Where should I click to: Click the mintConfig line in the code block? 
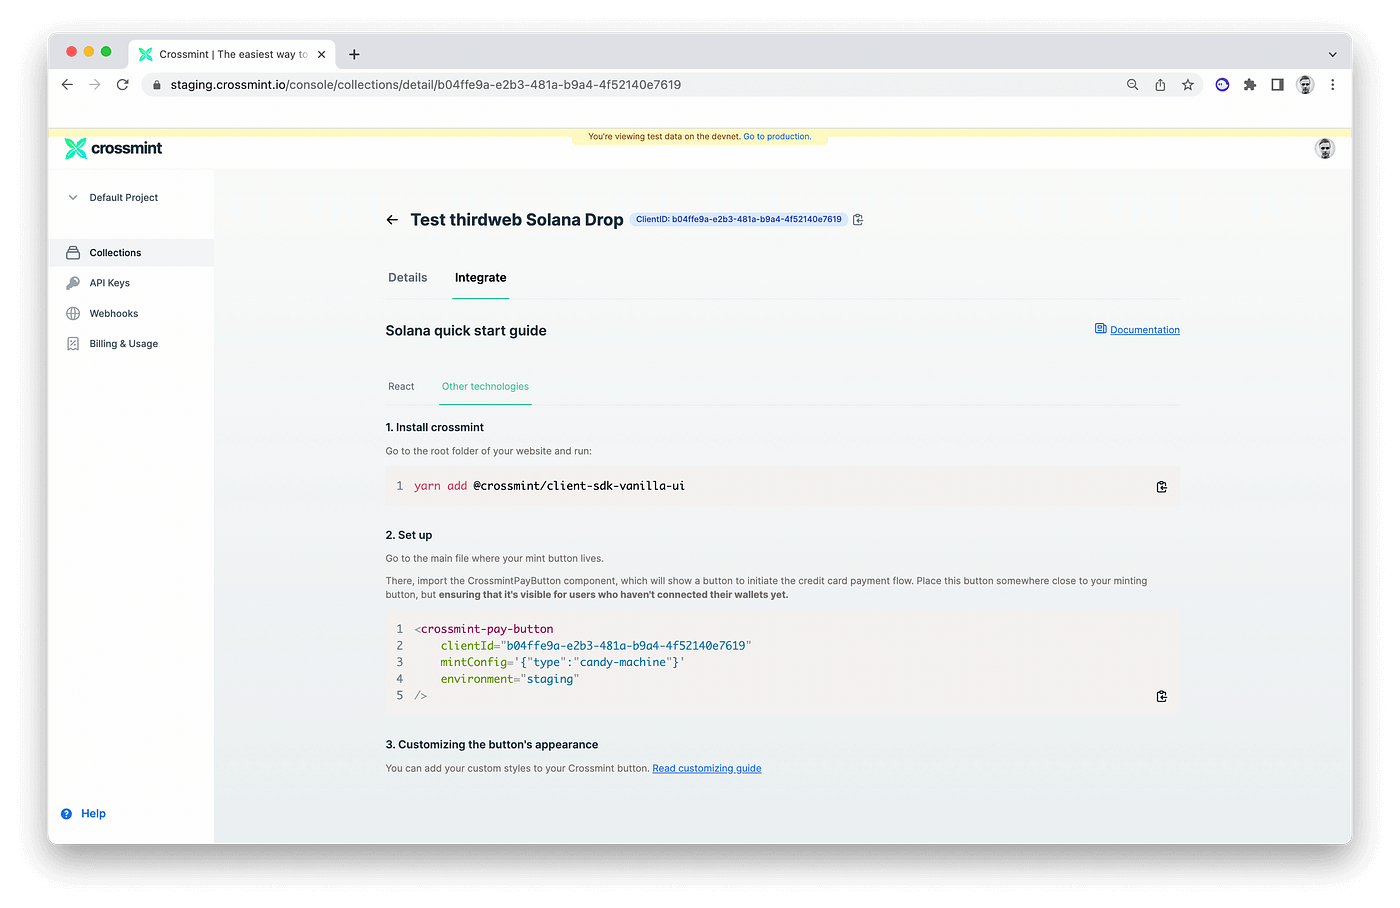(x=562, y=663)
